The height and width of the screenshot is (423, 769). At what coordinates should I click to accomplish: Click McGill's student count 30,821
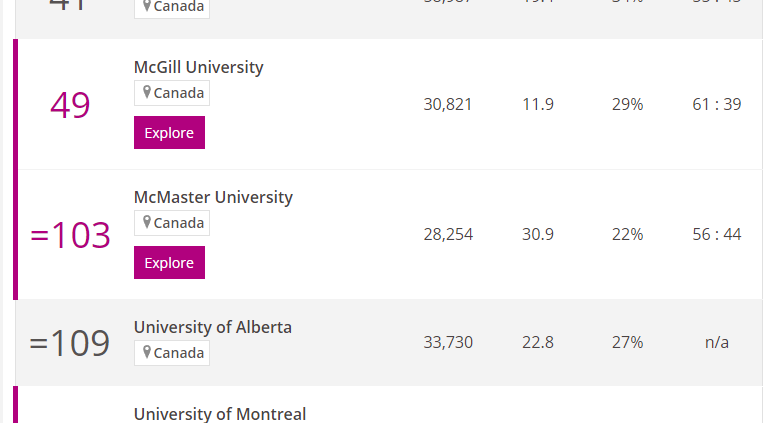(448, 104)
